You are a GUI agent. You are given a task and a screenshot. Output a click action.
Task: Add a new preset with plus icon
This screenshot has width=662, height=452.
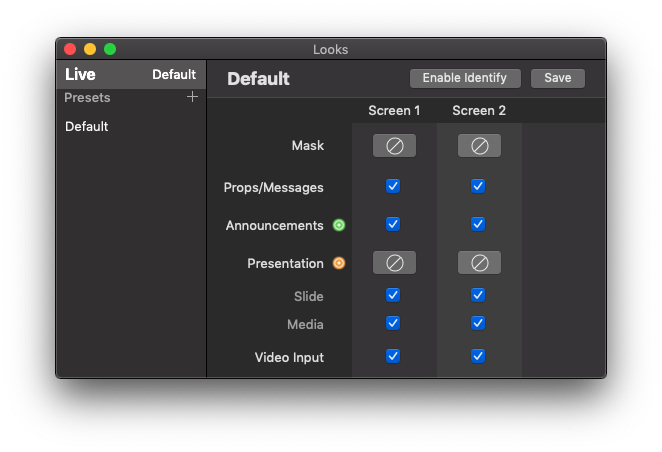(192, 97)
